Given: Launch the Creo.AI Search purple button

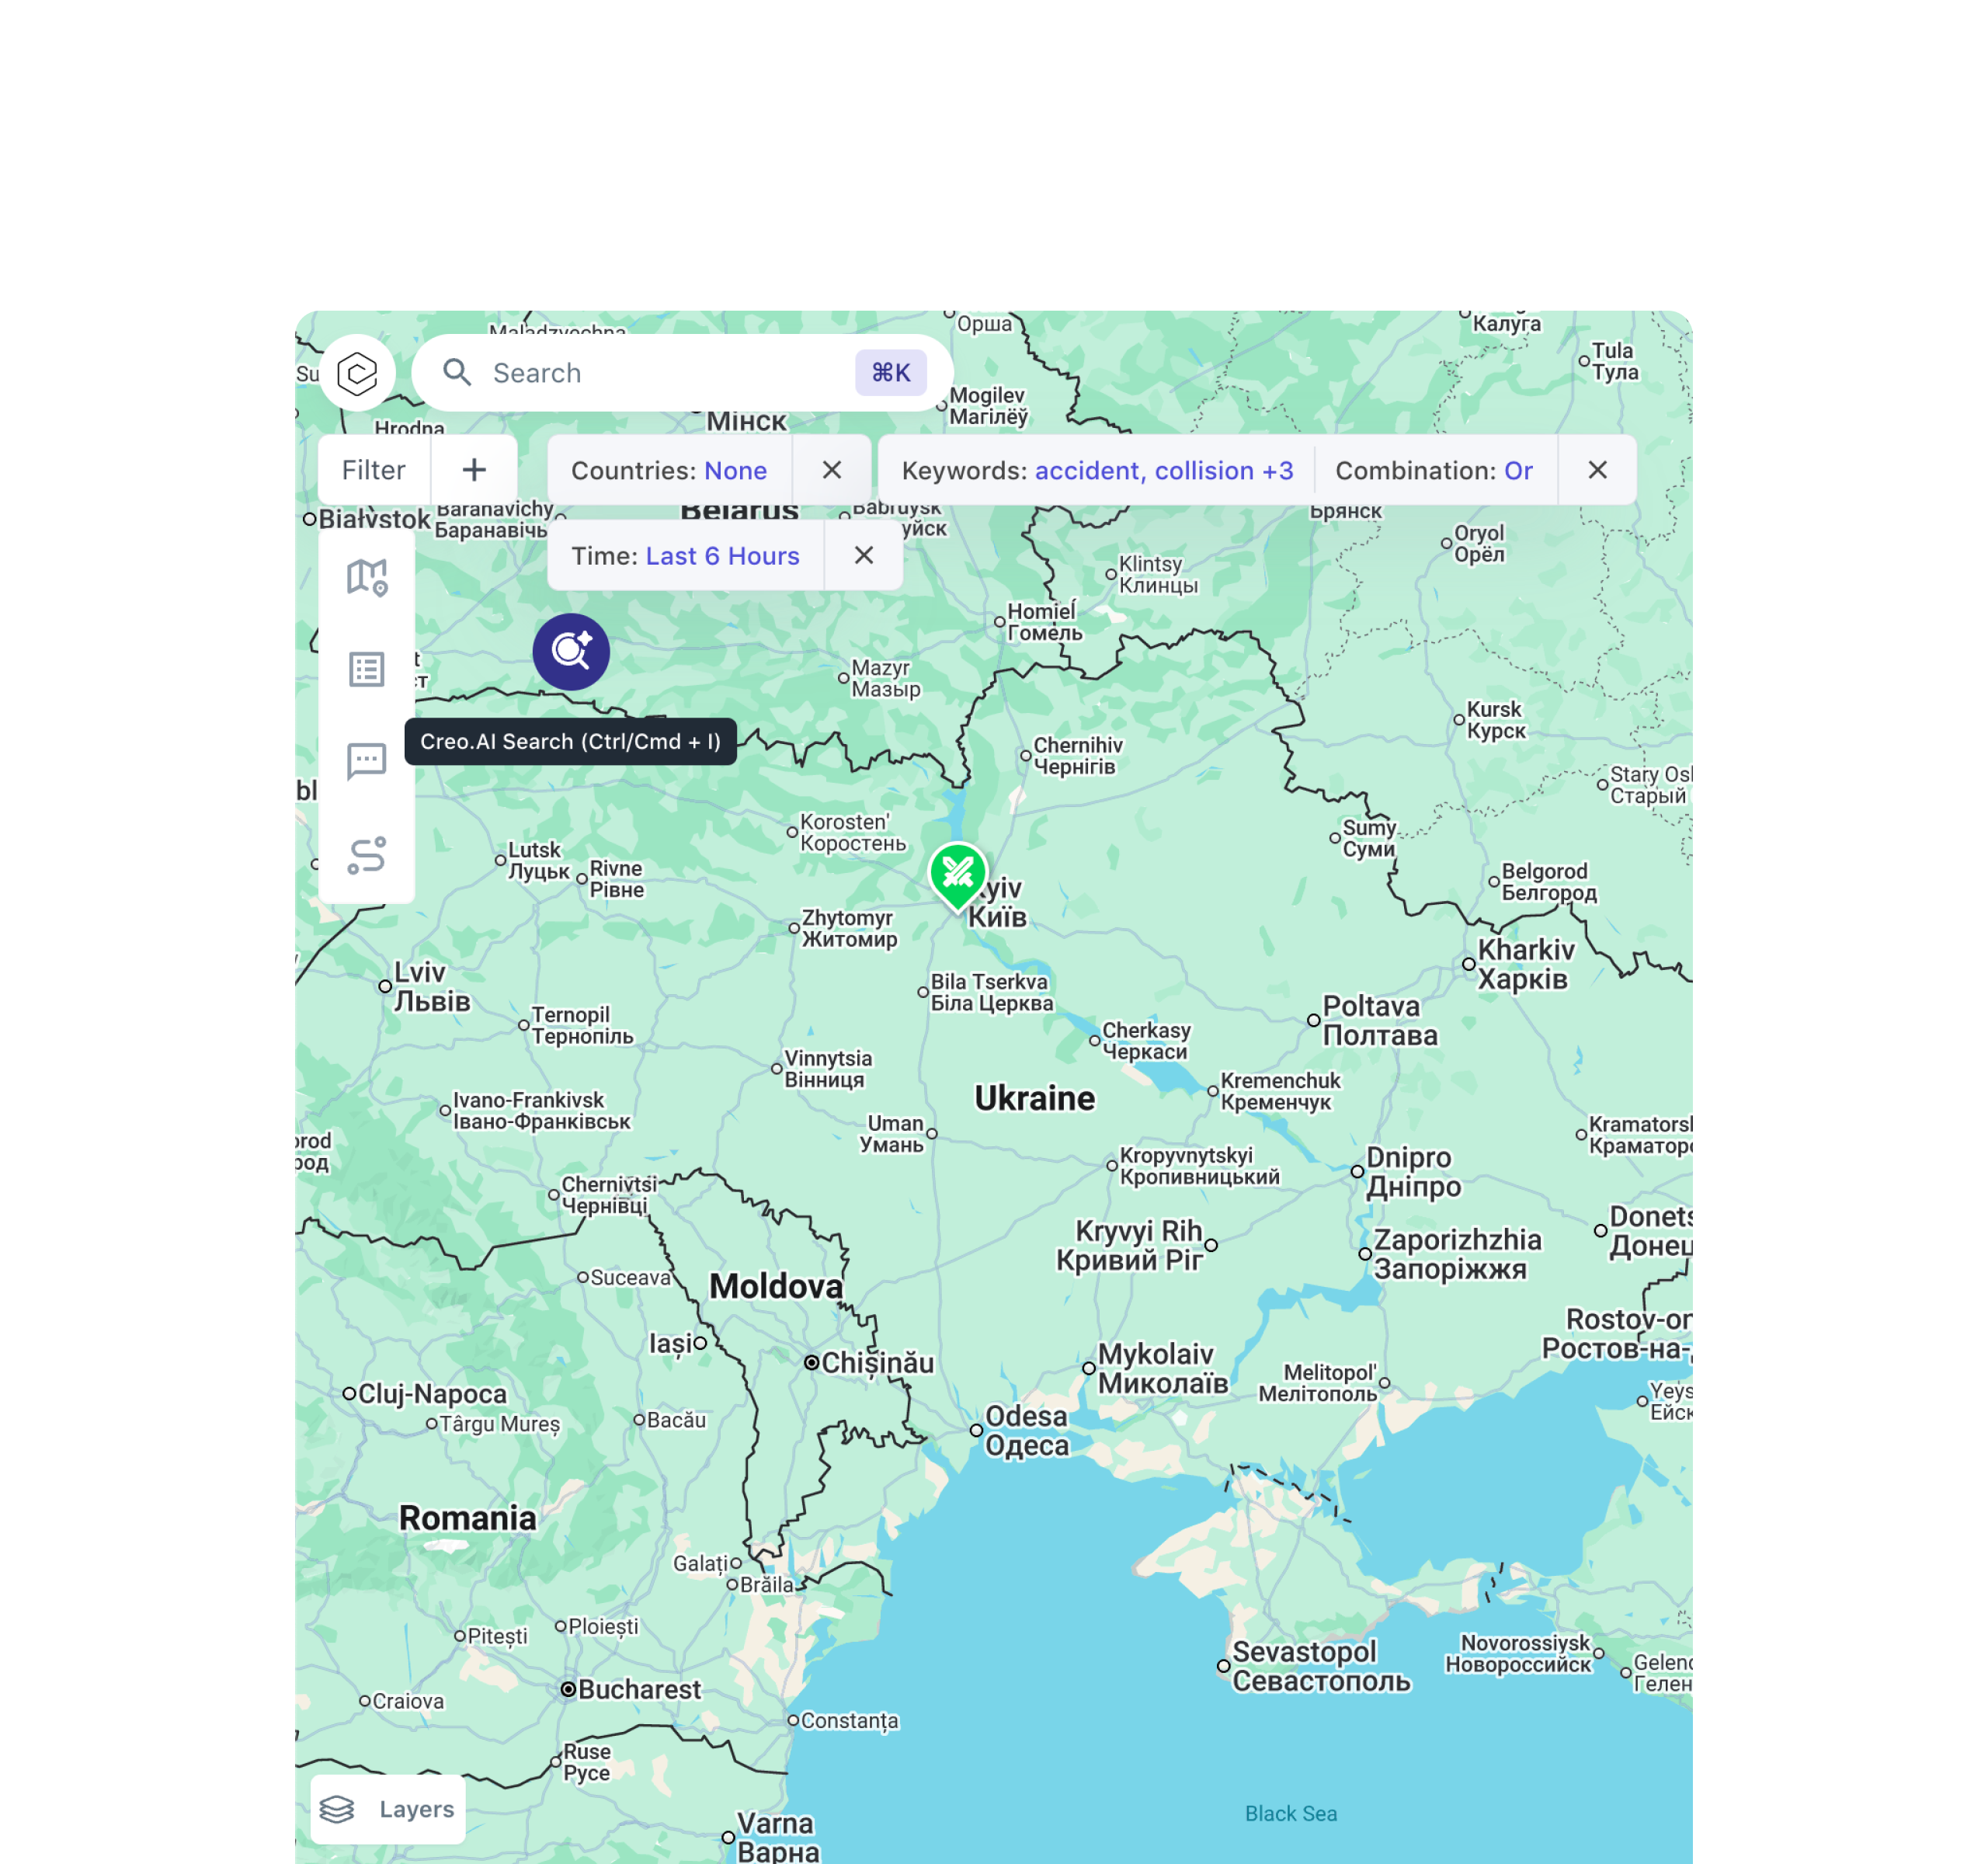Looking at the screenshot, I should pos(571,651).
